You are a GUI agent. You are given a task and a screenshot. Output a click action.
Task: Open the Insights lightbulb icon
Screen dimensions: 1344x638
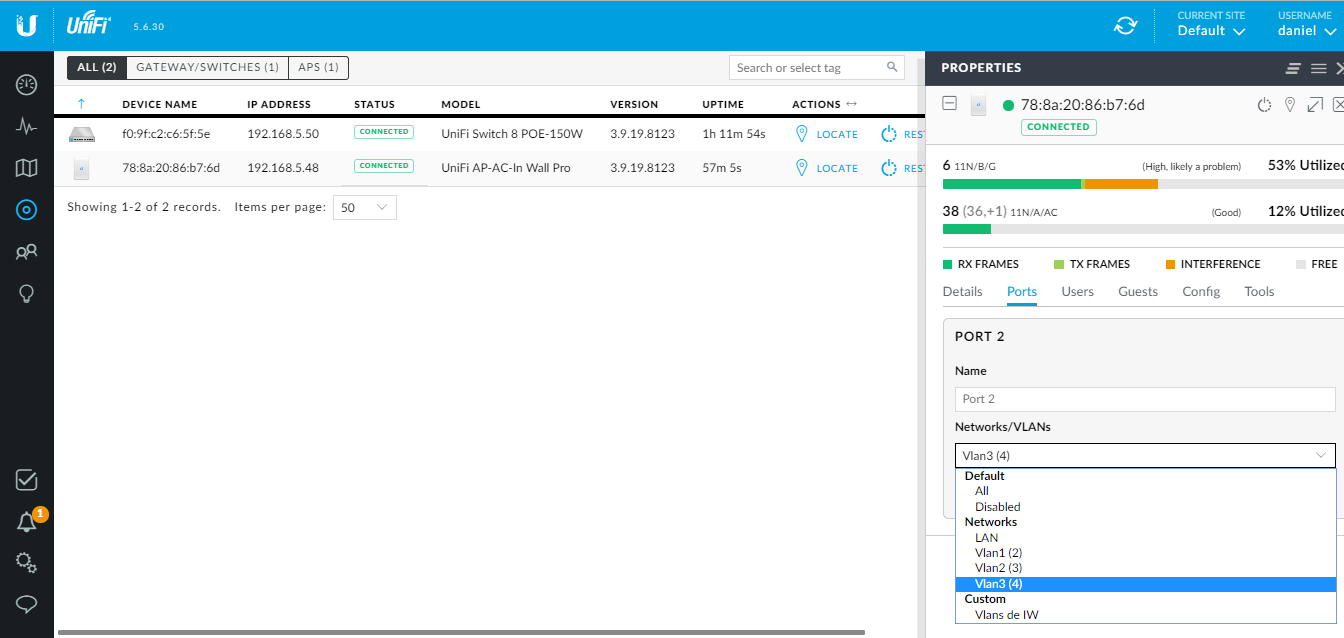tap(27, 294)
